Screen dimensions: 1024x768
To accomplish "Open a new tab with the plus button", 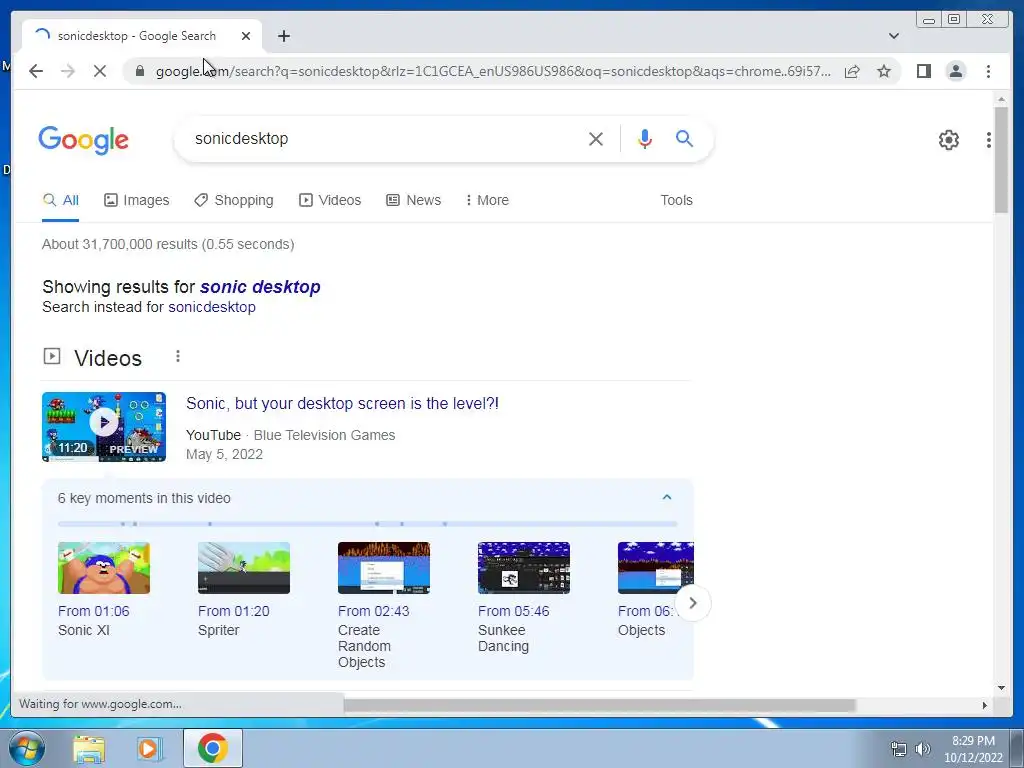I will coord(283,36).
